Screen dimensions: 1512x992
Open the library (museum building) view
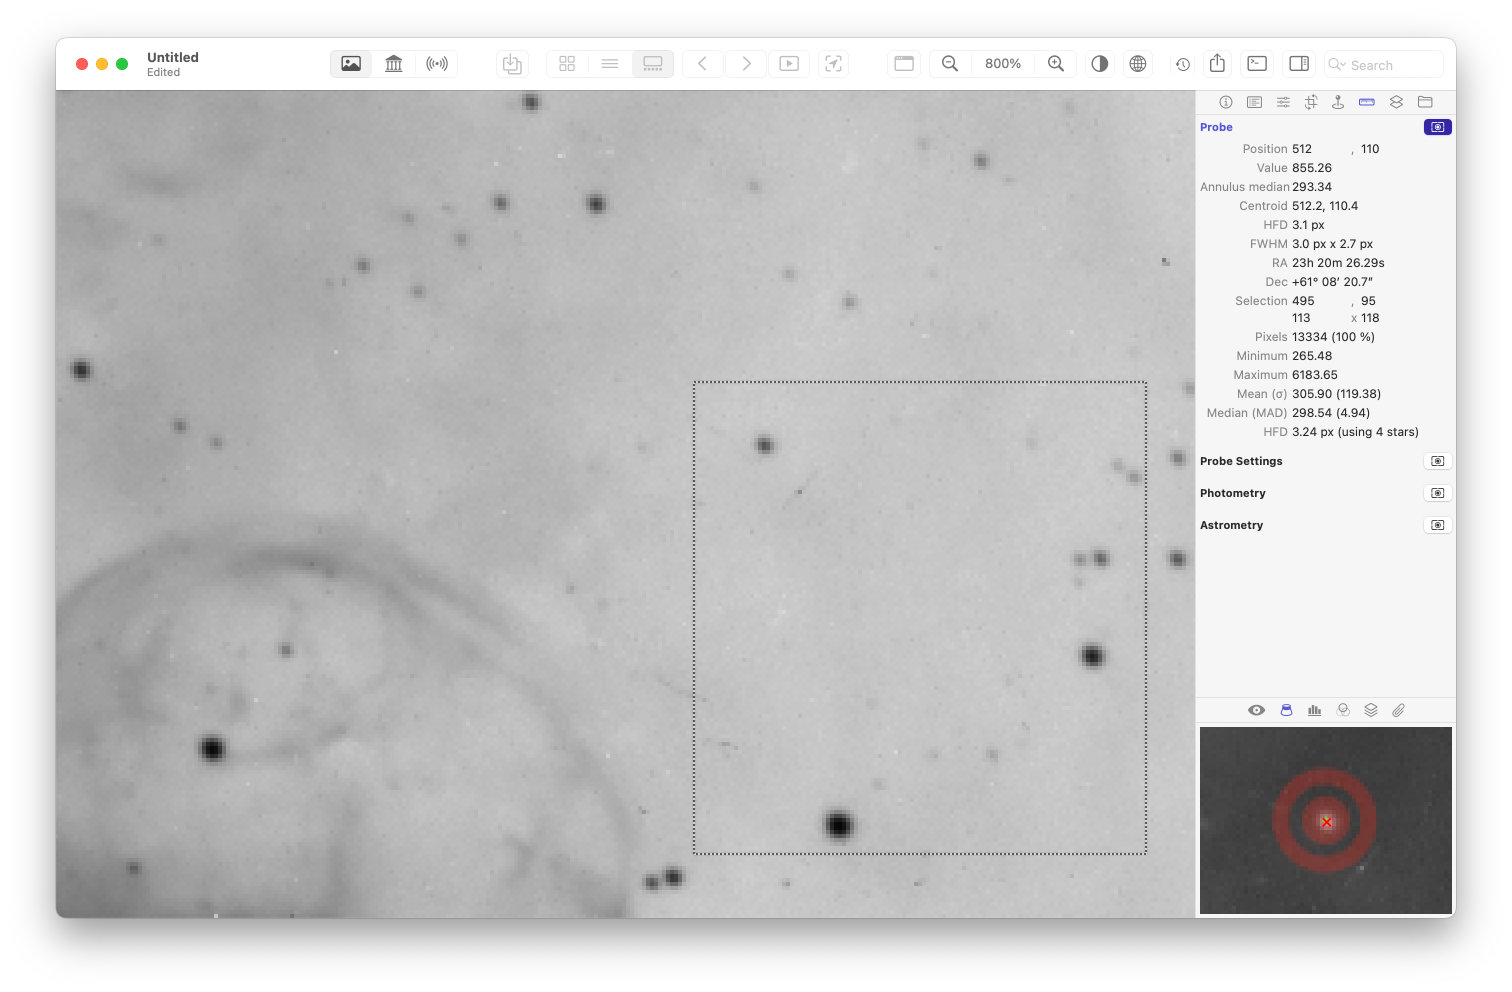coord(394,64)
